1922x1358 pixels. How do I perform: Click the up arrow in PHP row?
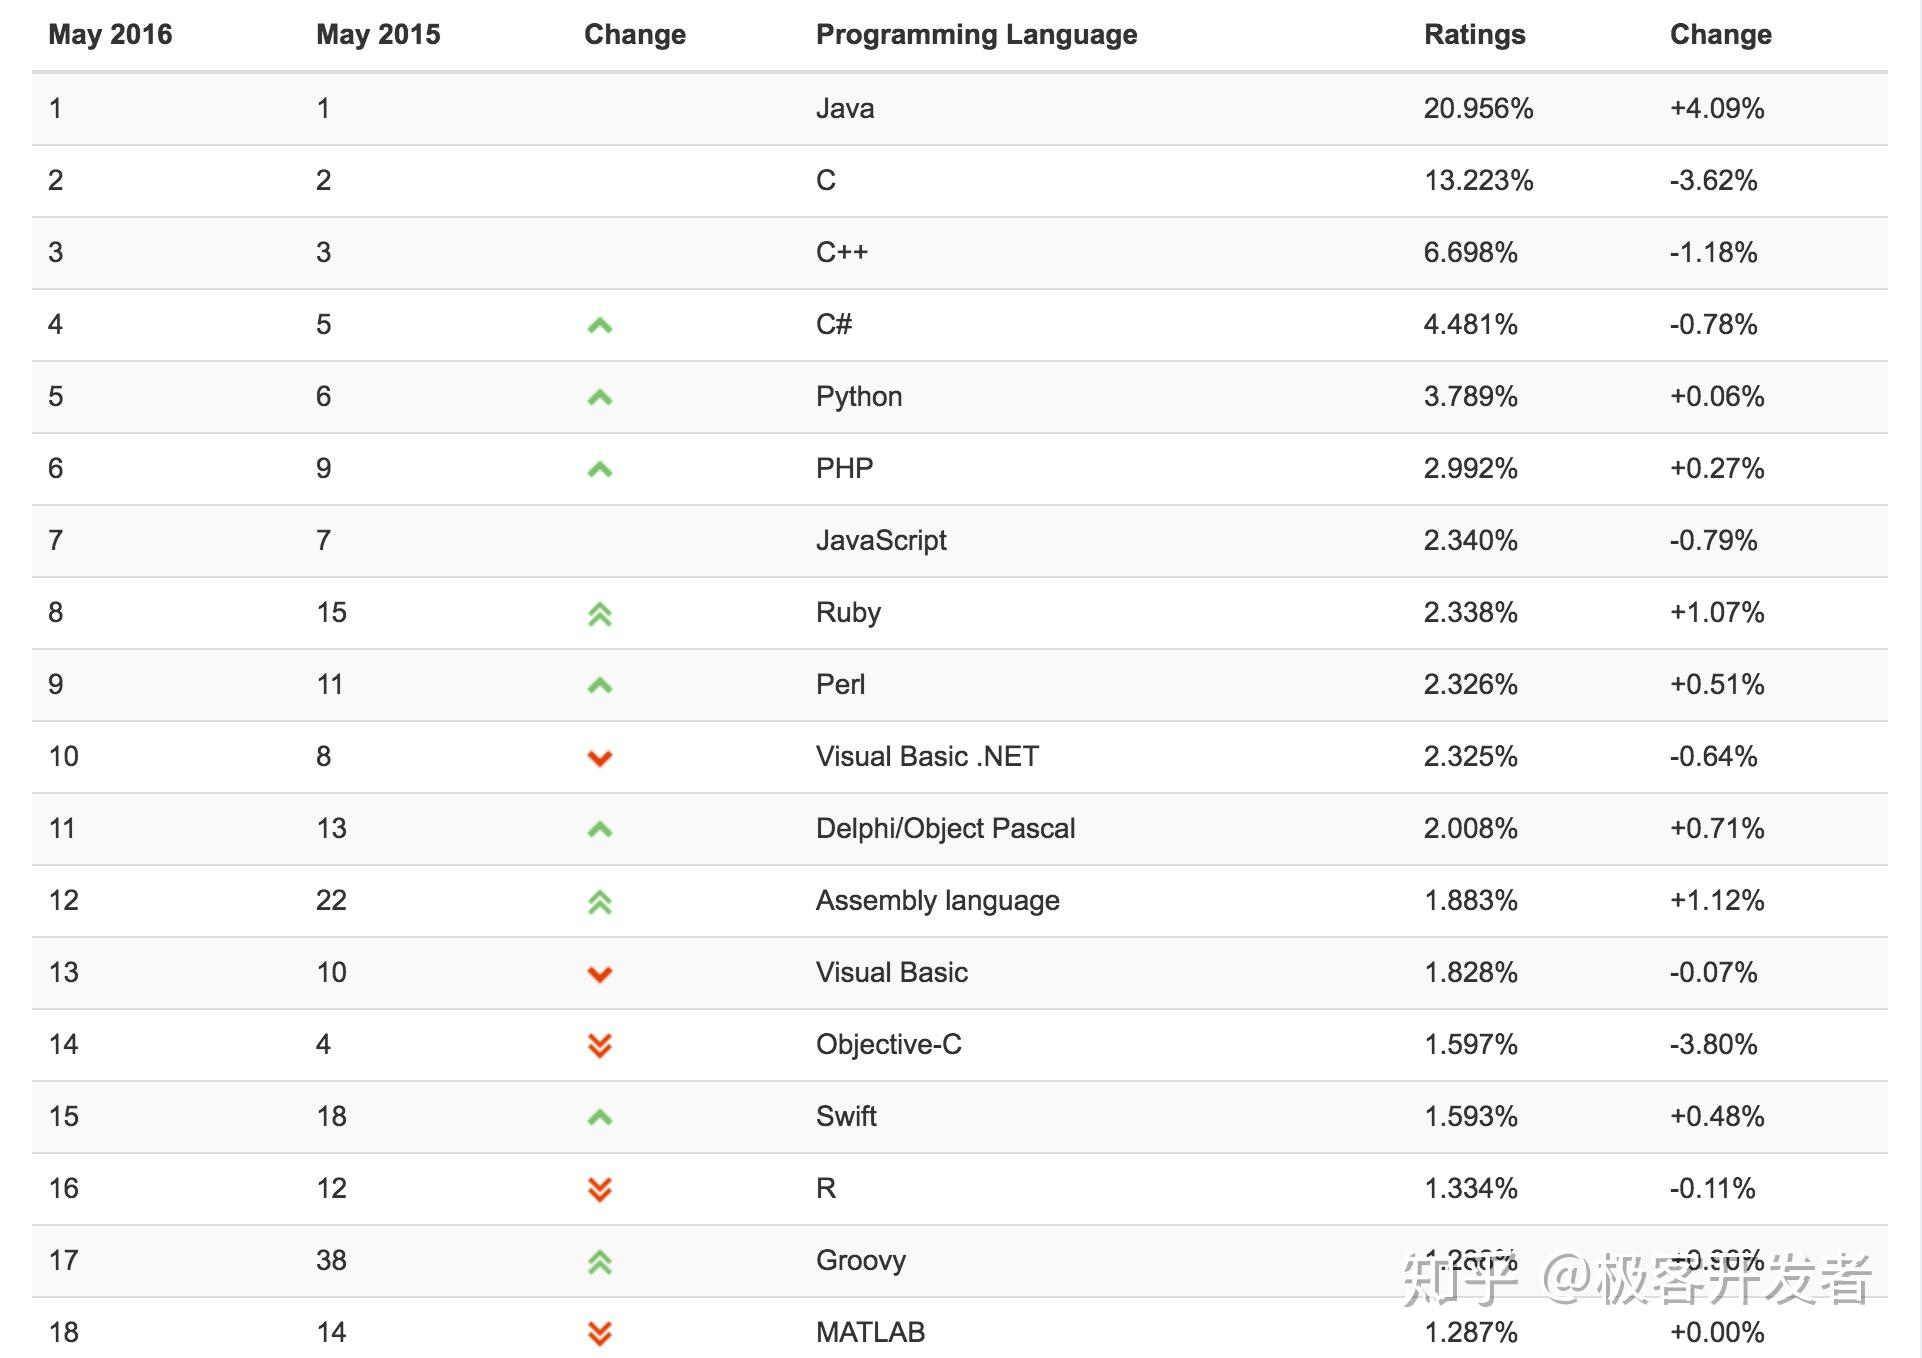(x=599, y=470)
